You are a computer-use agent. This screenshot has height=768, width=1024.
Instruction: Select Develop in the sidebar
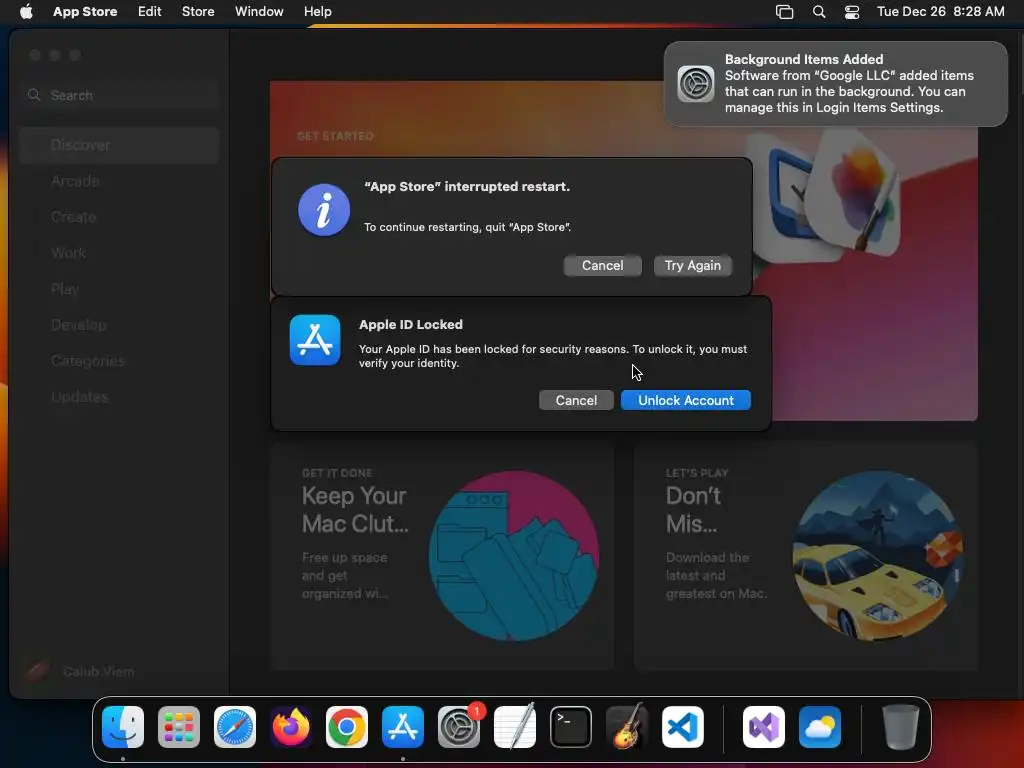tap(120, 325)
